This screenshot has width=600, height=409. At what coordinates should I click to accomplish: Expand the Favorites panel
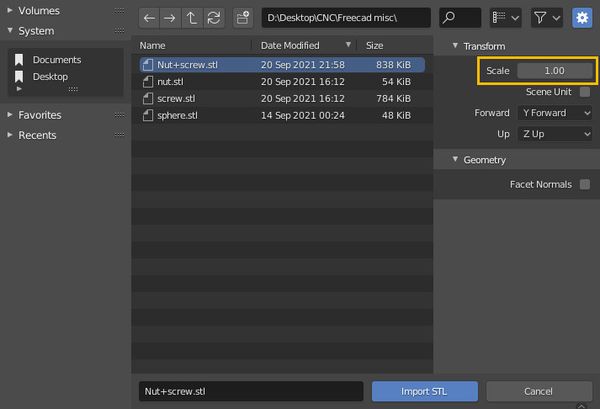10,114
